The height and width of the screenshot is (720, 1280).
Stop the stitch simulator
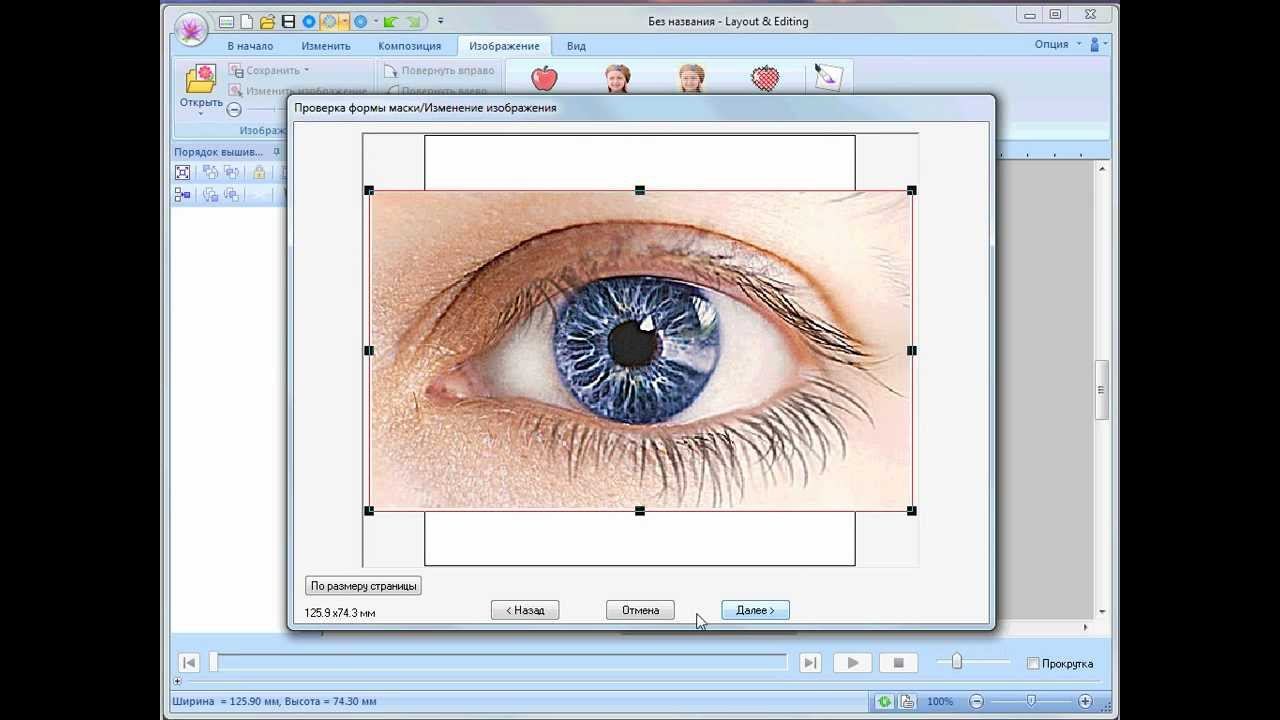pyautogui.click(x=898, y=663)
